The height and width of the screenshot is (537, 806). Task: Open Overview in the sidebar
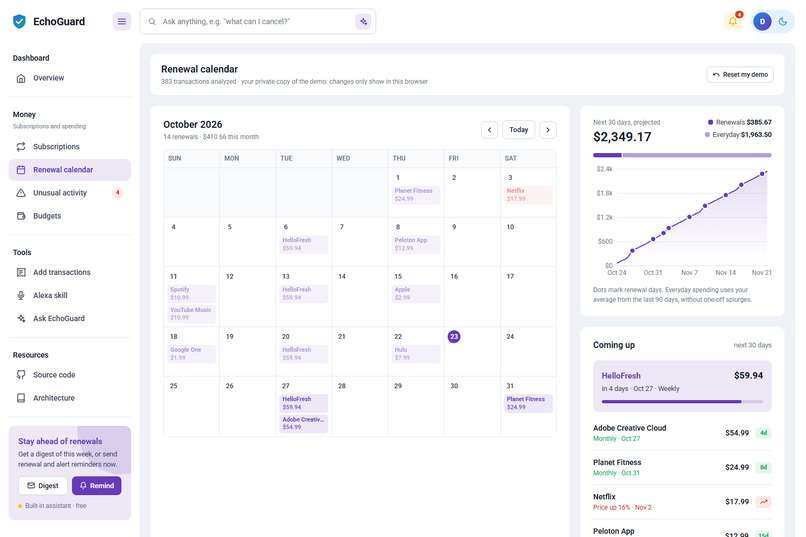pyautogui.click(x=70, y=78)
